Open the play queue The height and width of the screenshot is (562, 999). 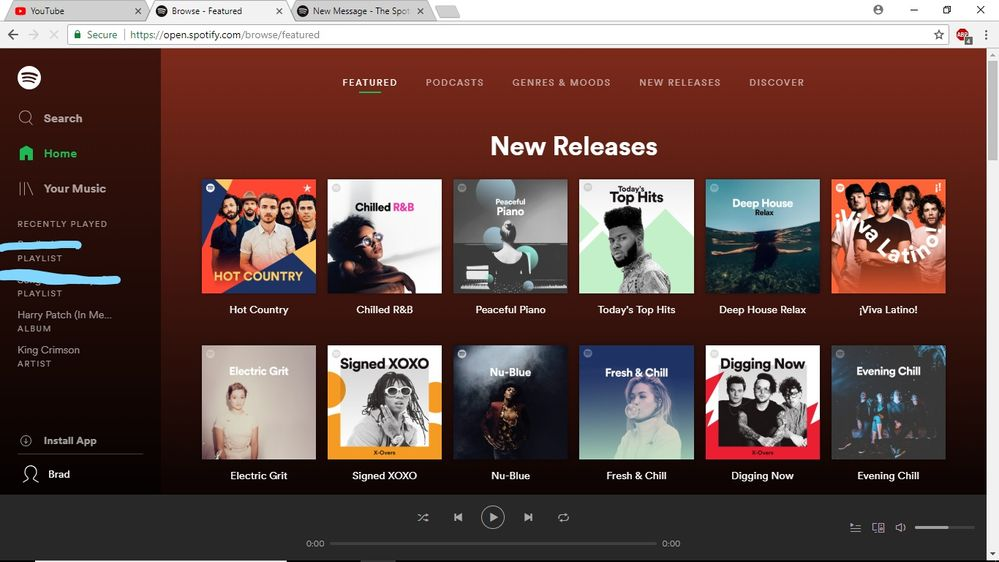[855, 527]
